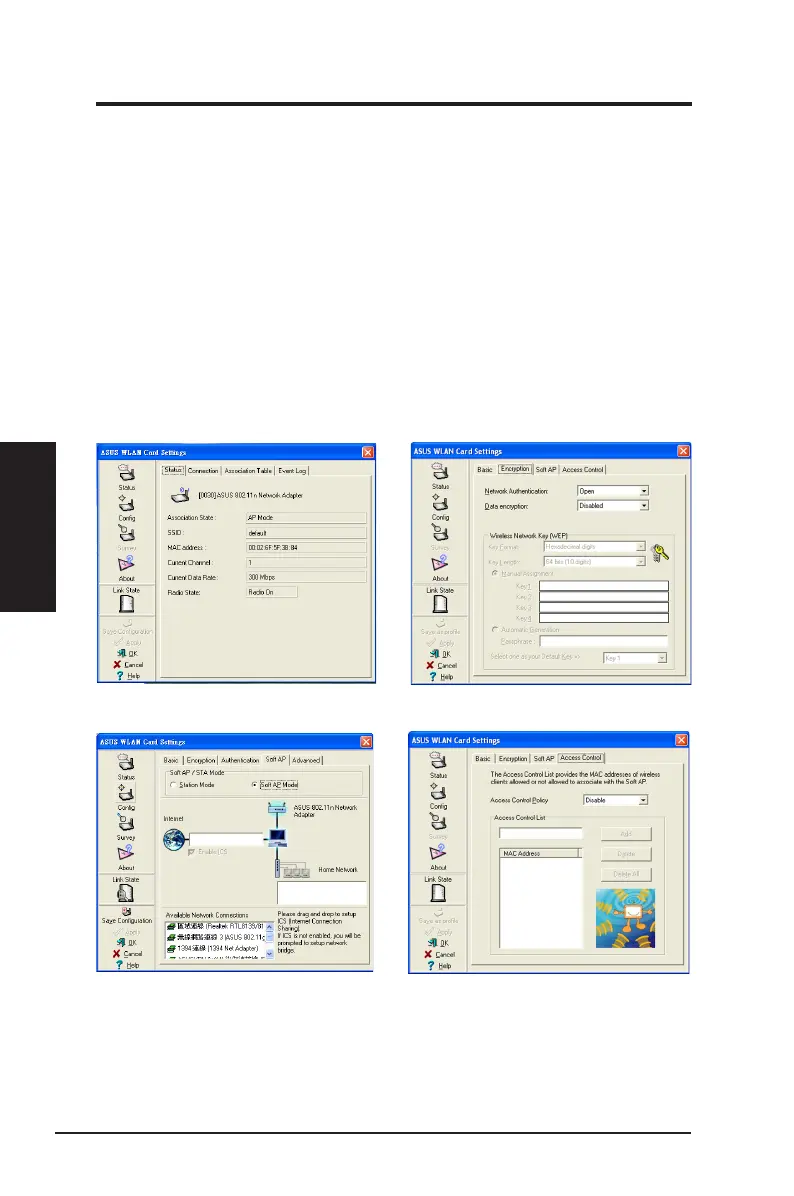
Task: Click the Delete button in Access Control List
Action: click(626, 854)
